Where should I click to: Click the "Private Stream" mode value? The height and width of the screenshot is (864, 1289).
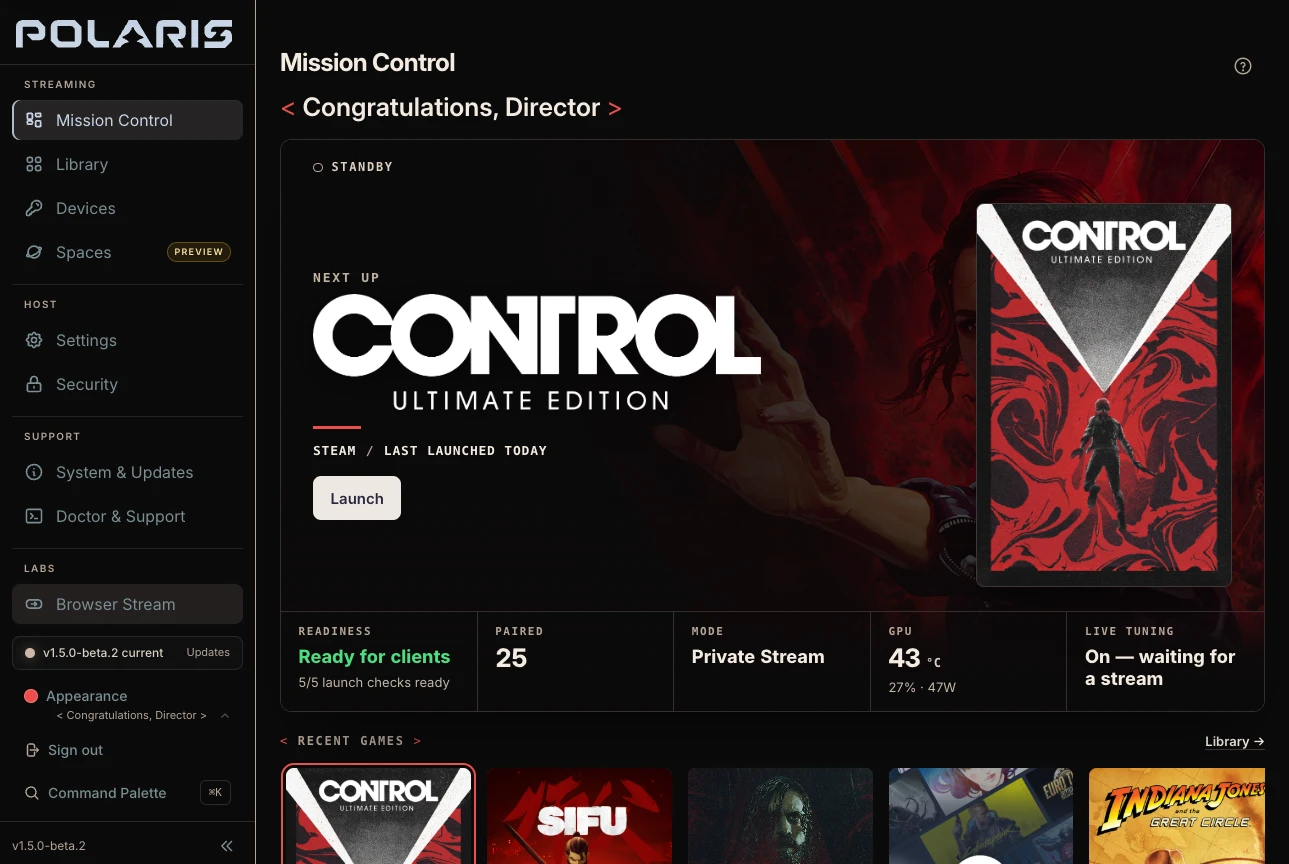[758, 657]
